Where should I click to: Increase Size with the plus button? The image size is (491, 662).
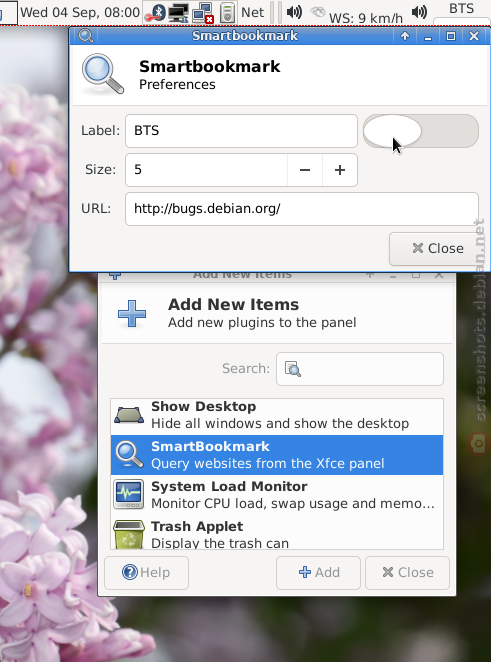click(340, 170)
